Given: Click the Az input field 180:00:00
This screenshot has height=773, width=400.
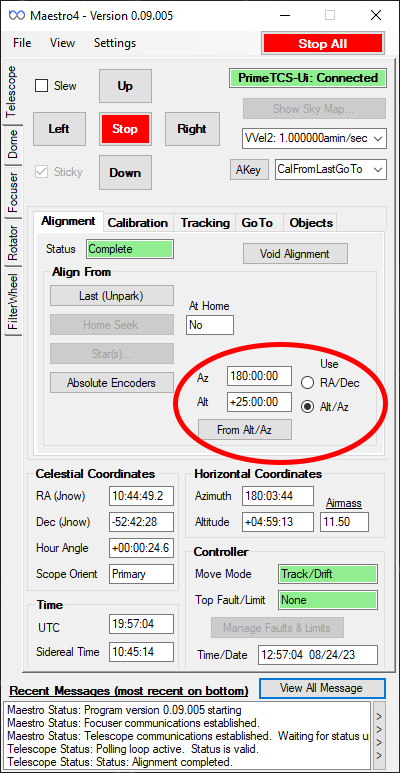Looking at the screenshot, I should pyautogui.click(x=259, y=377).
